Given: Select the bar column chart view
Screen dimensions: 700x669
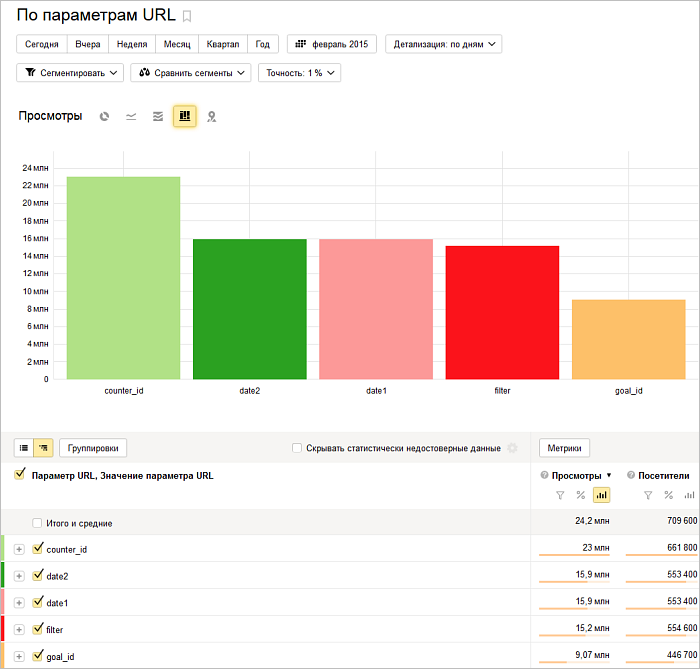Looking at the screenshot, I should click(x=184, y=116).
